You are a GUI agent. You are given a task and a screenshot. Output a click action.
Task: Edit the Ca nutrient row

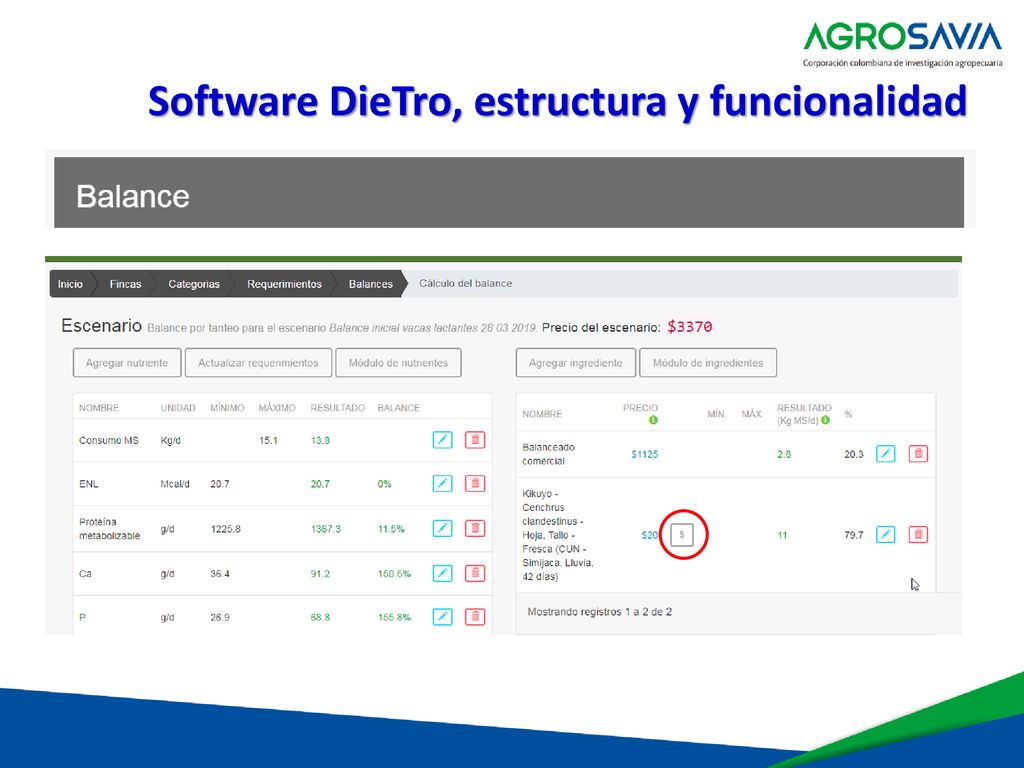tap(442, 573)
